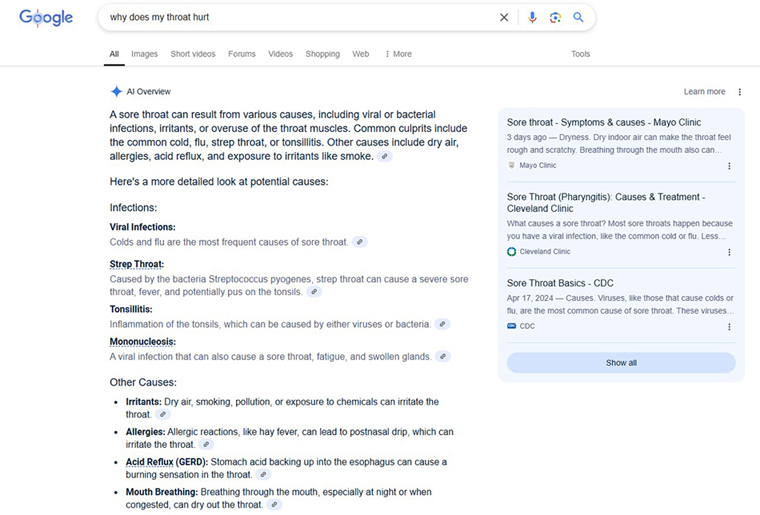Open AI Overview three-dot options menu

tap(740, 92)
